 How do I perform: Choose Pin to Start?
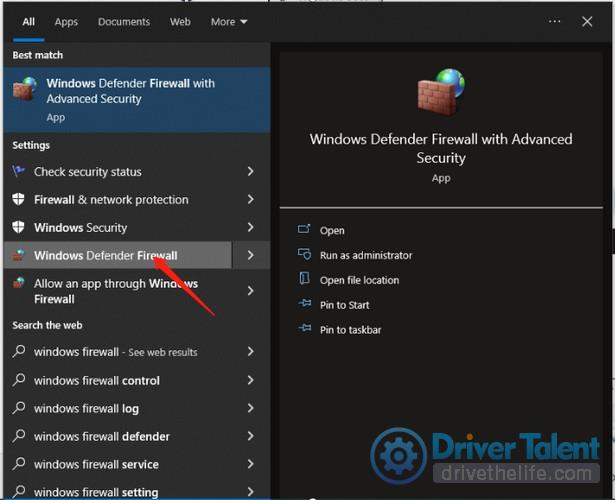(344, 305)
